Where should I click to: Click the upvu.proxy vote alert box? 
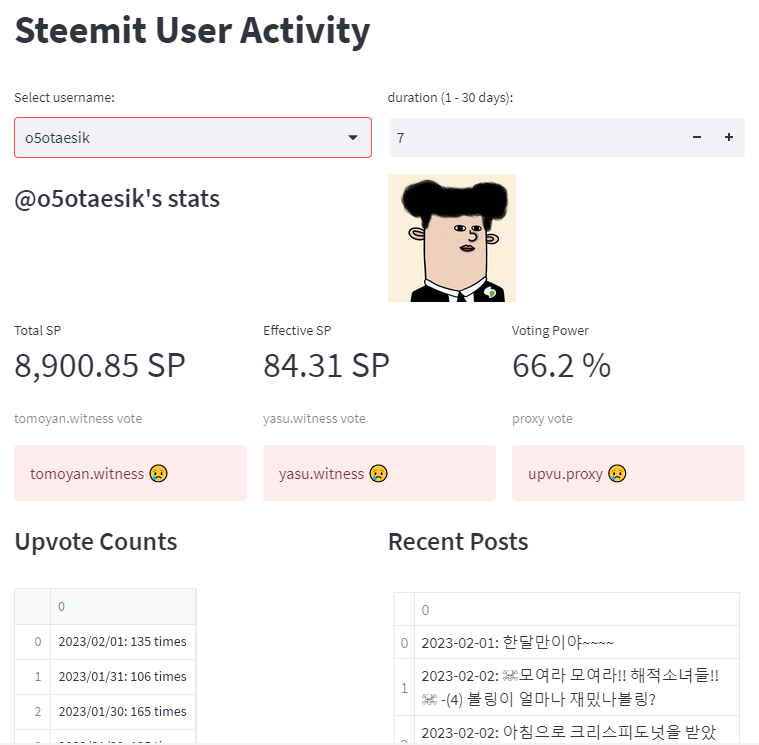[628, 473]
